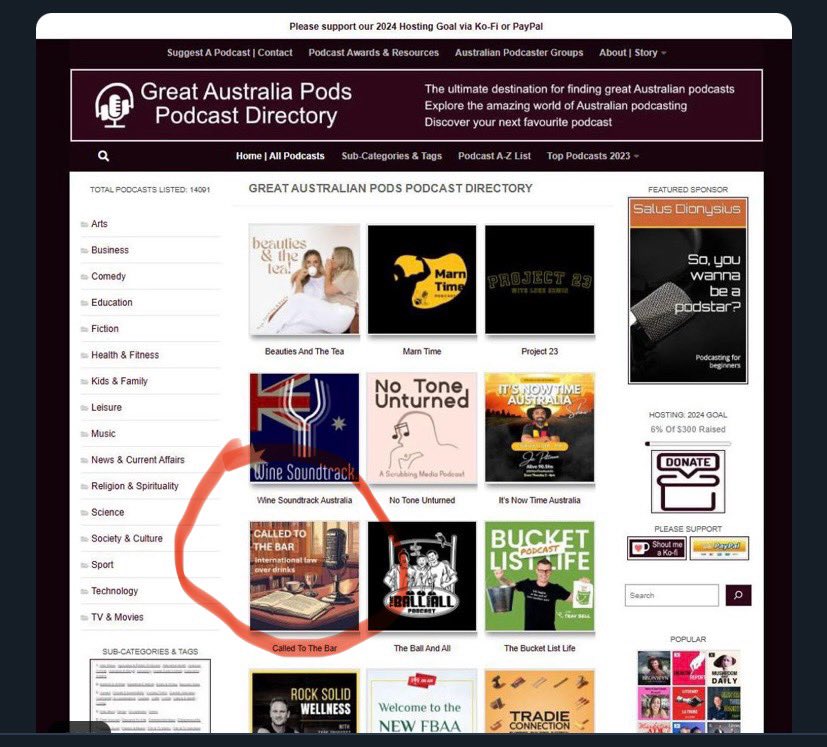
Task: Click Society & Culture category link
Action: pyautogui.click(x=127, y=539)
